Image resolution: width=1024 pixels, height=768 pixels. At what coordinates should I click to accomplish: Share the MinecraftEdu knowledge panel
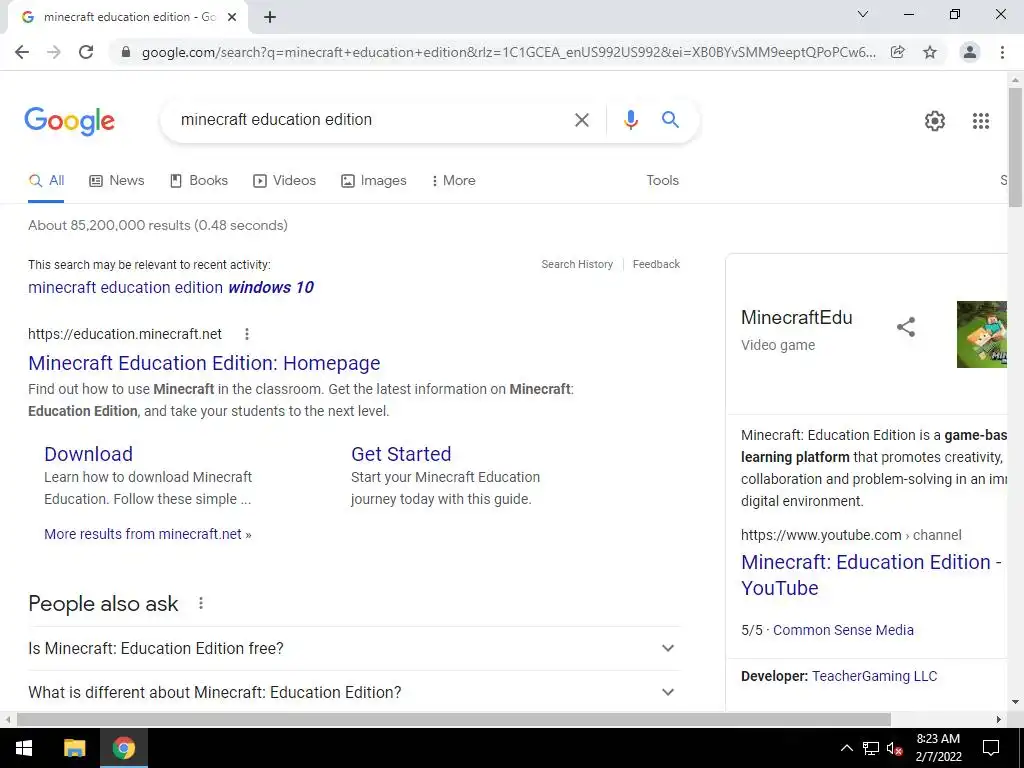pos(906,327)
